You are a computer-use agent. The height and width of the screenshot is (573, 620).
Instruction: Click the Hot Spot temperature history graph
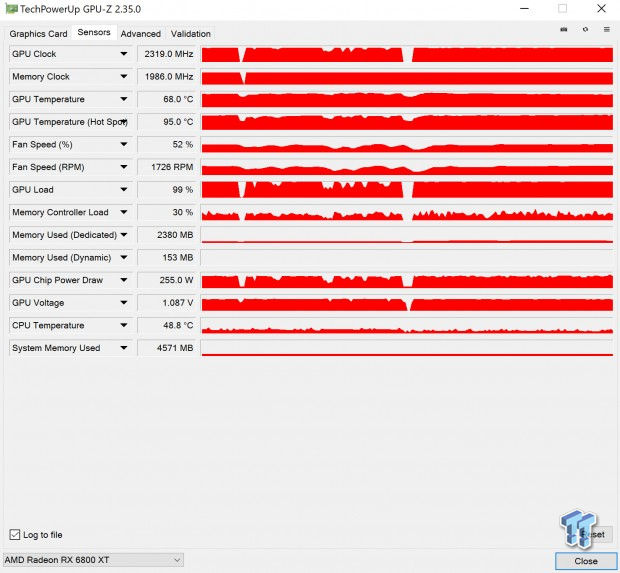(x=407, y=122)
